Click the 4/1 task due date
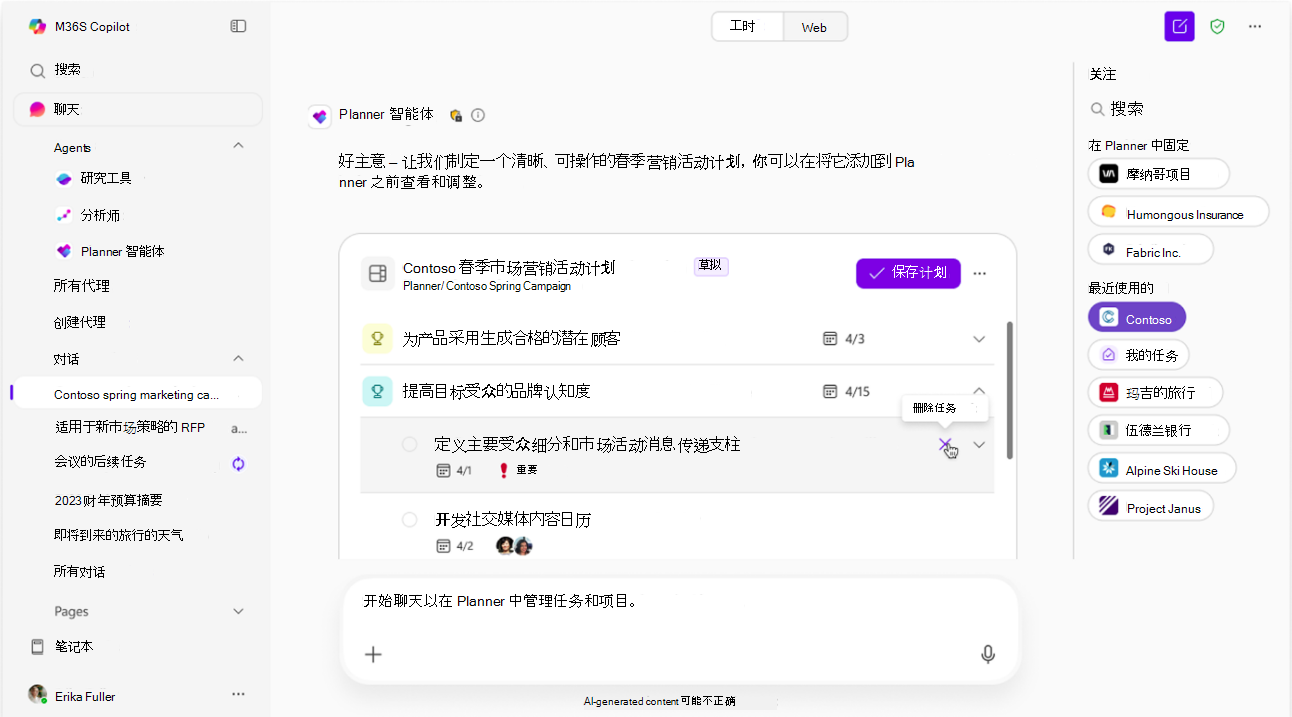 click(x=454, y=470)
